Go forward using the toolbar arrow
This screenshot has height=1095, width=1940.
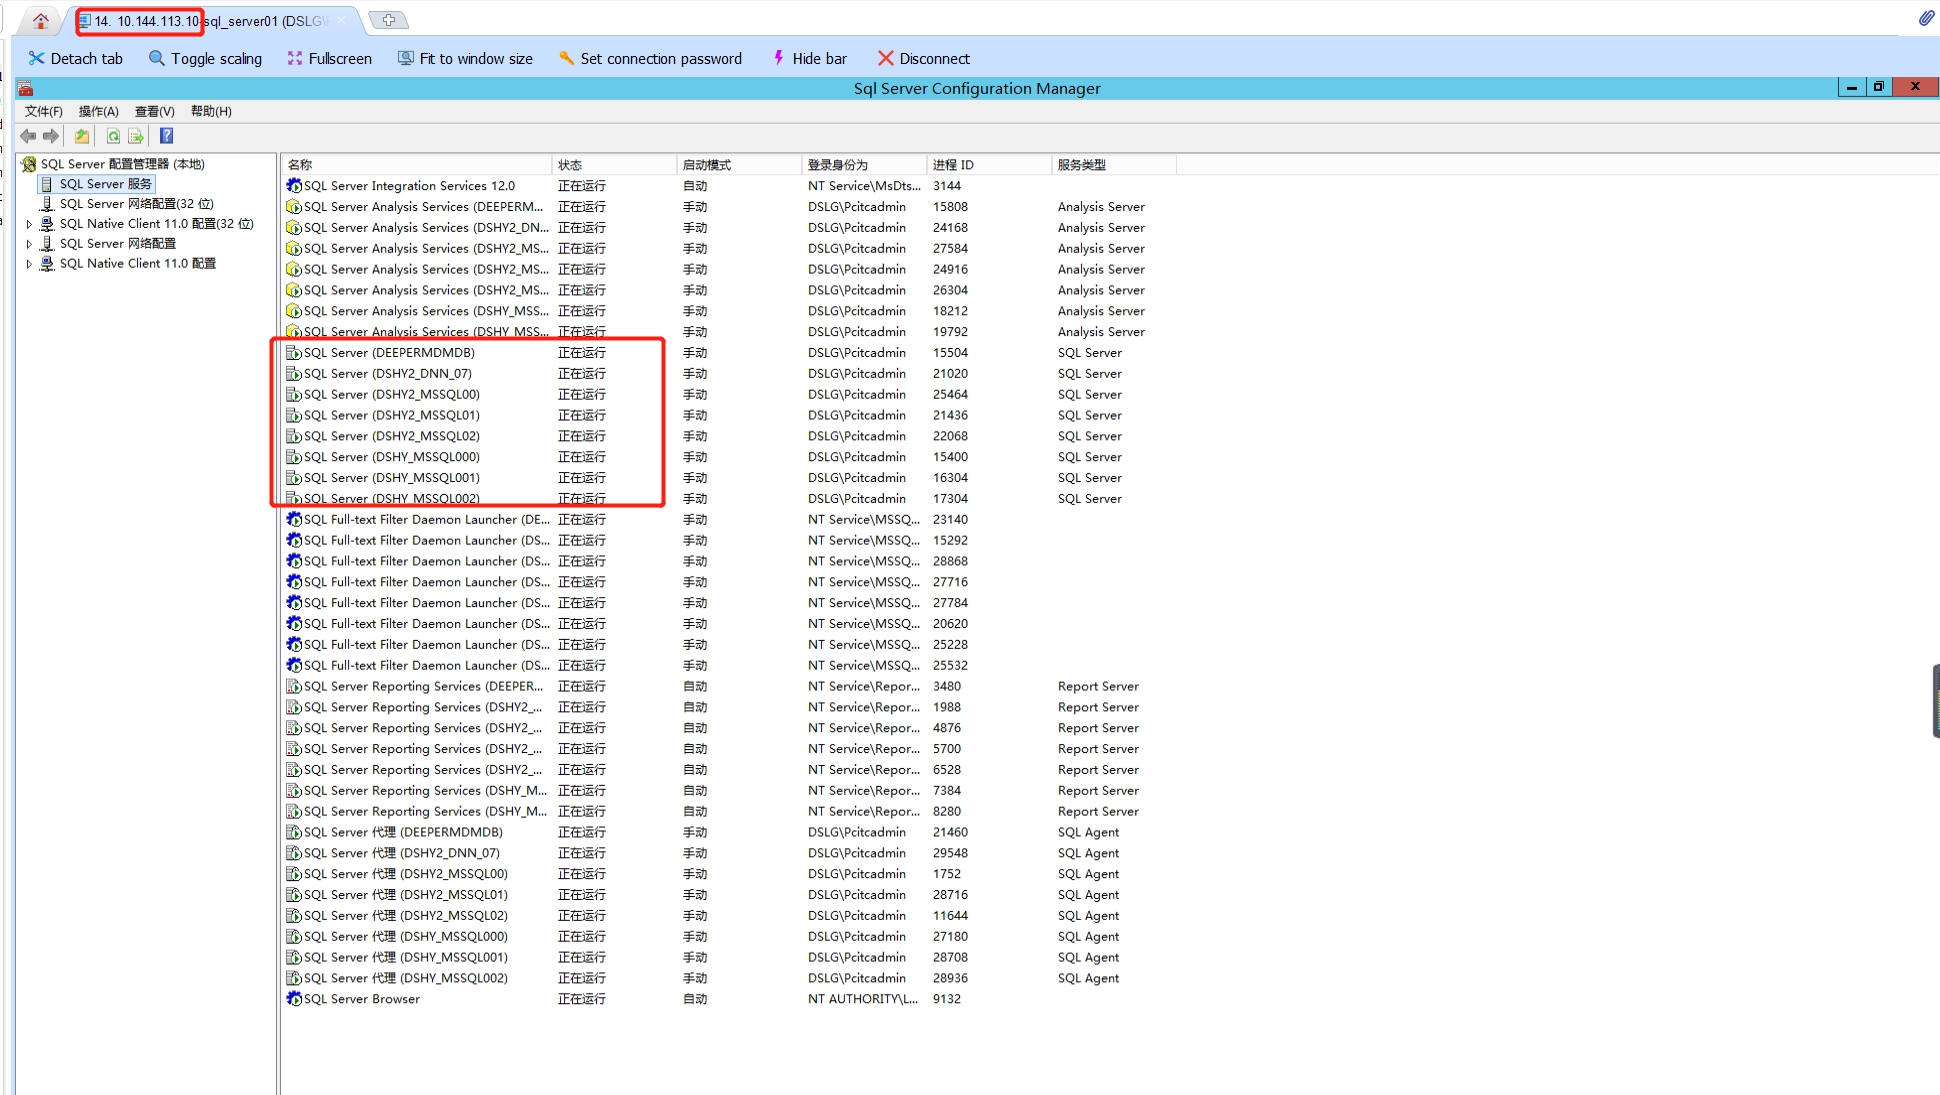click(x=51, y=136)
